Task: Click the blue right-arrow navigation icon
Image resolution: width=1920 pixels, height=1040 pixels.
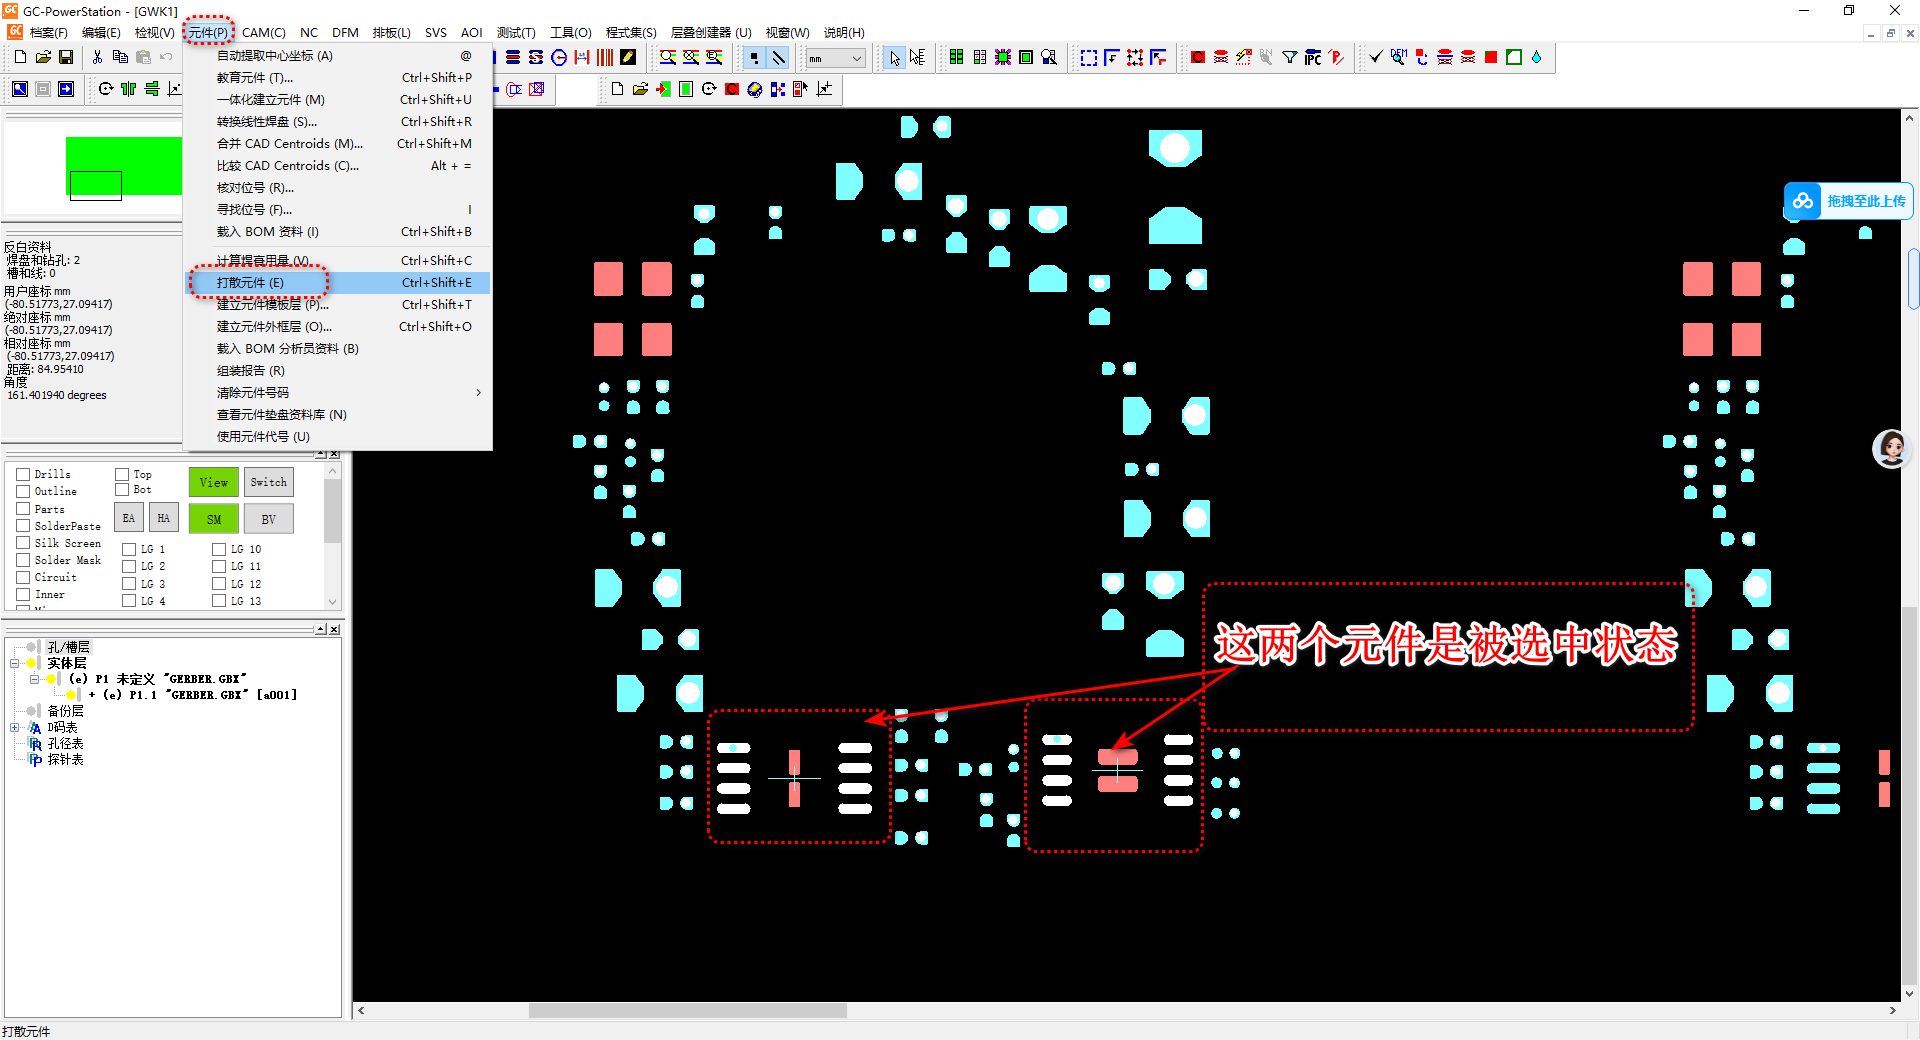Action: click(66, 89)
